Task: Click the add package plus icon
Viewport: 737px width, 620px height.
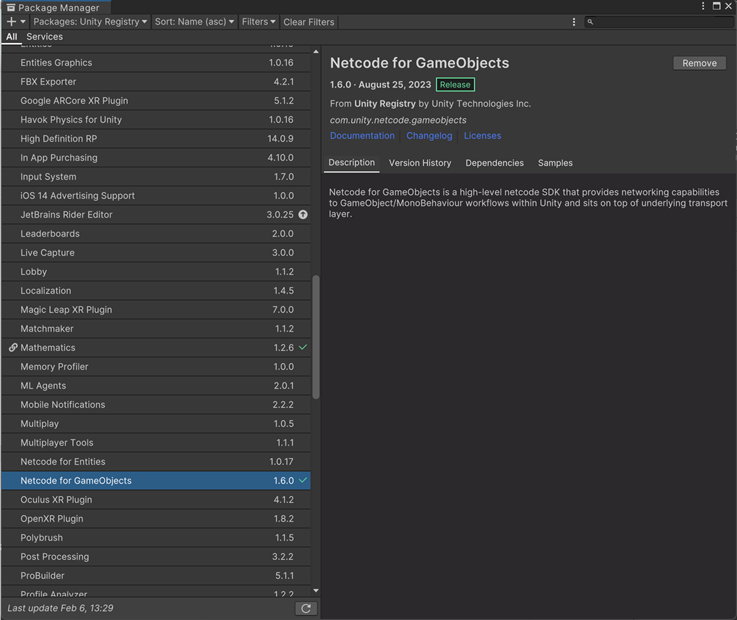Action: [x=12, y=21]
